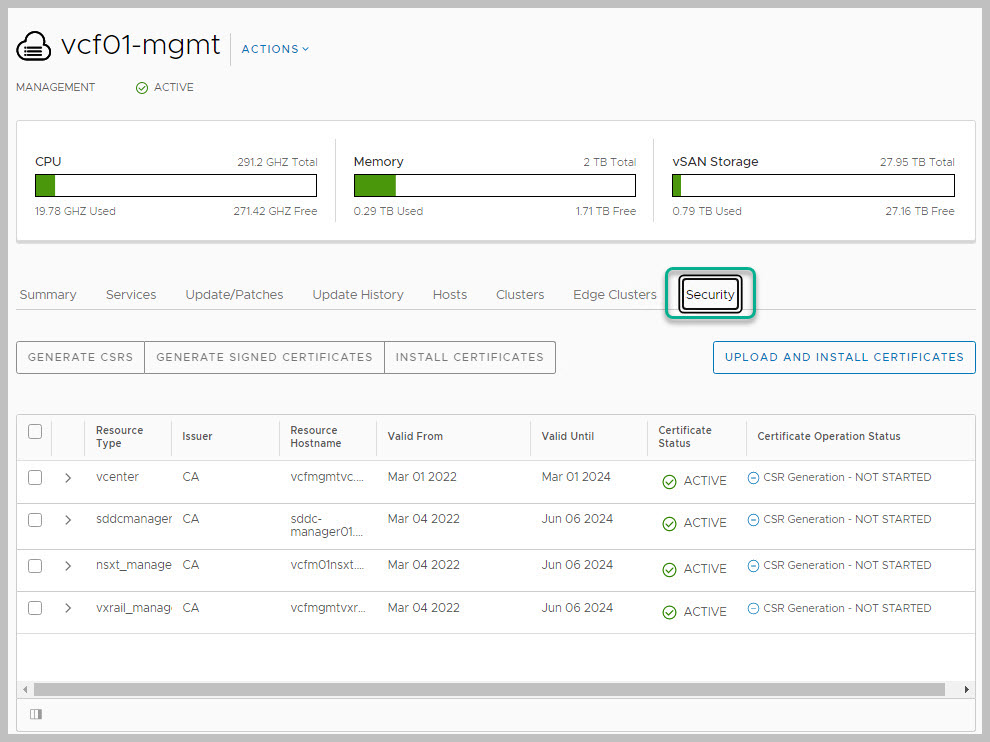Open the Update/Patches tab
This screenshot has width=990, height=742.
point(234,295)
